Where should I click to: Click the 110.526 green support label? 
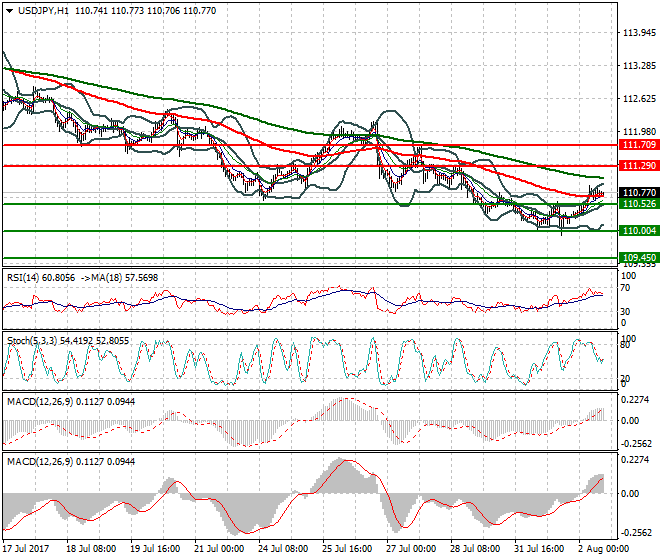click(x=639, y=204)
